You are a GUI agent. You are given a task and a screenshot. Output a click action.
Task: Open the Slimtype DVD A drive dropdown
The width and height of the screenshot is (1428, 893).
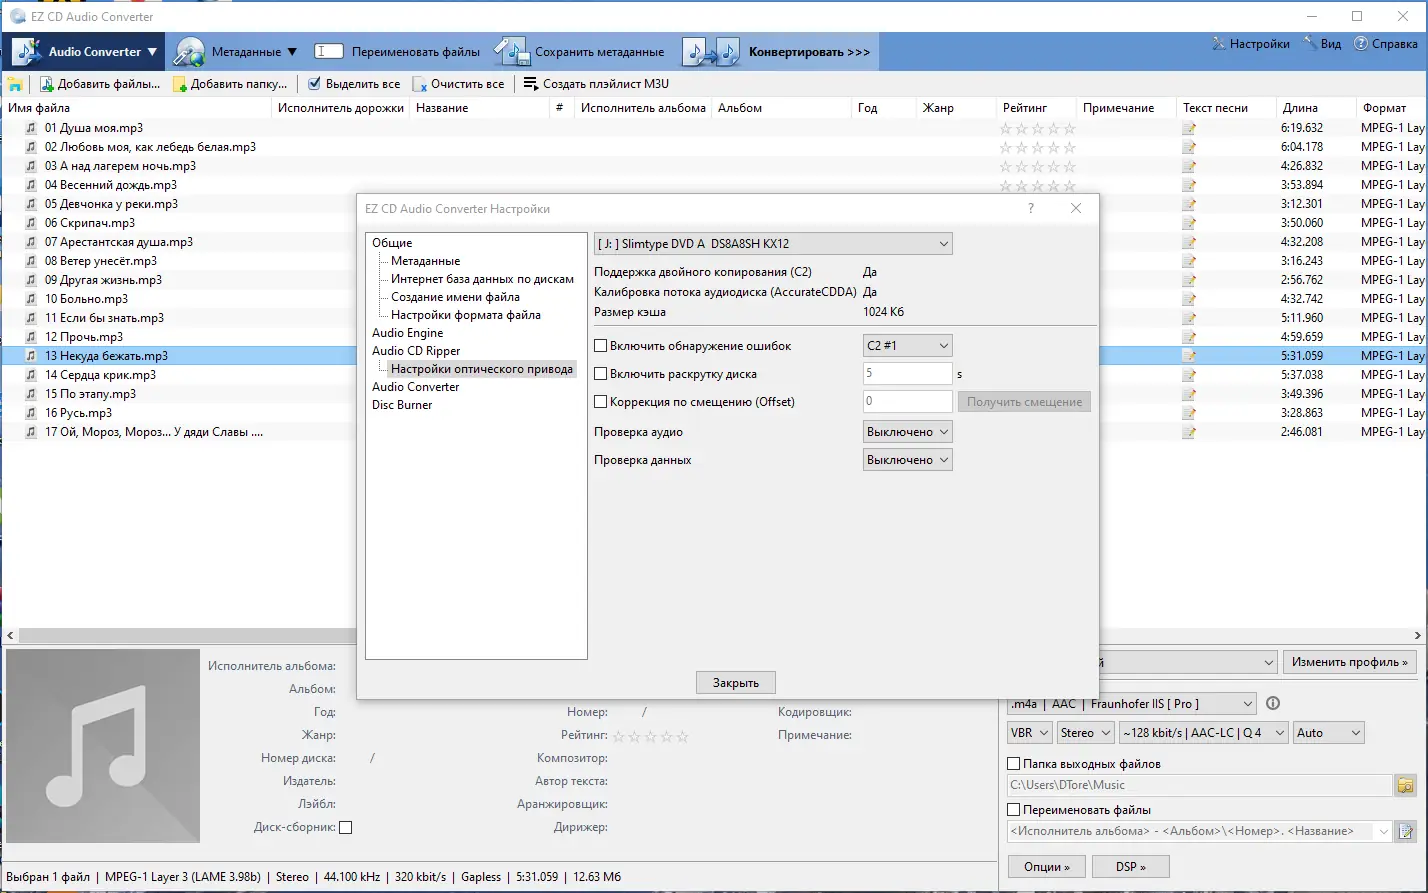click(773, 243)
